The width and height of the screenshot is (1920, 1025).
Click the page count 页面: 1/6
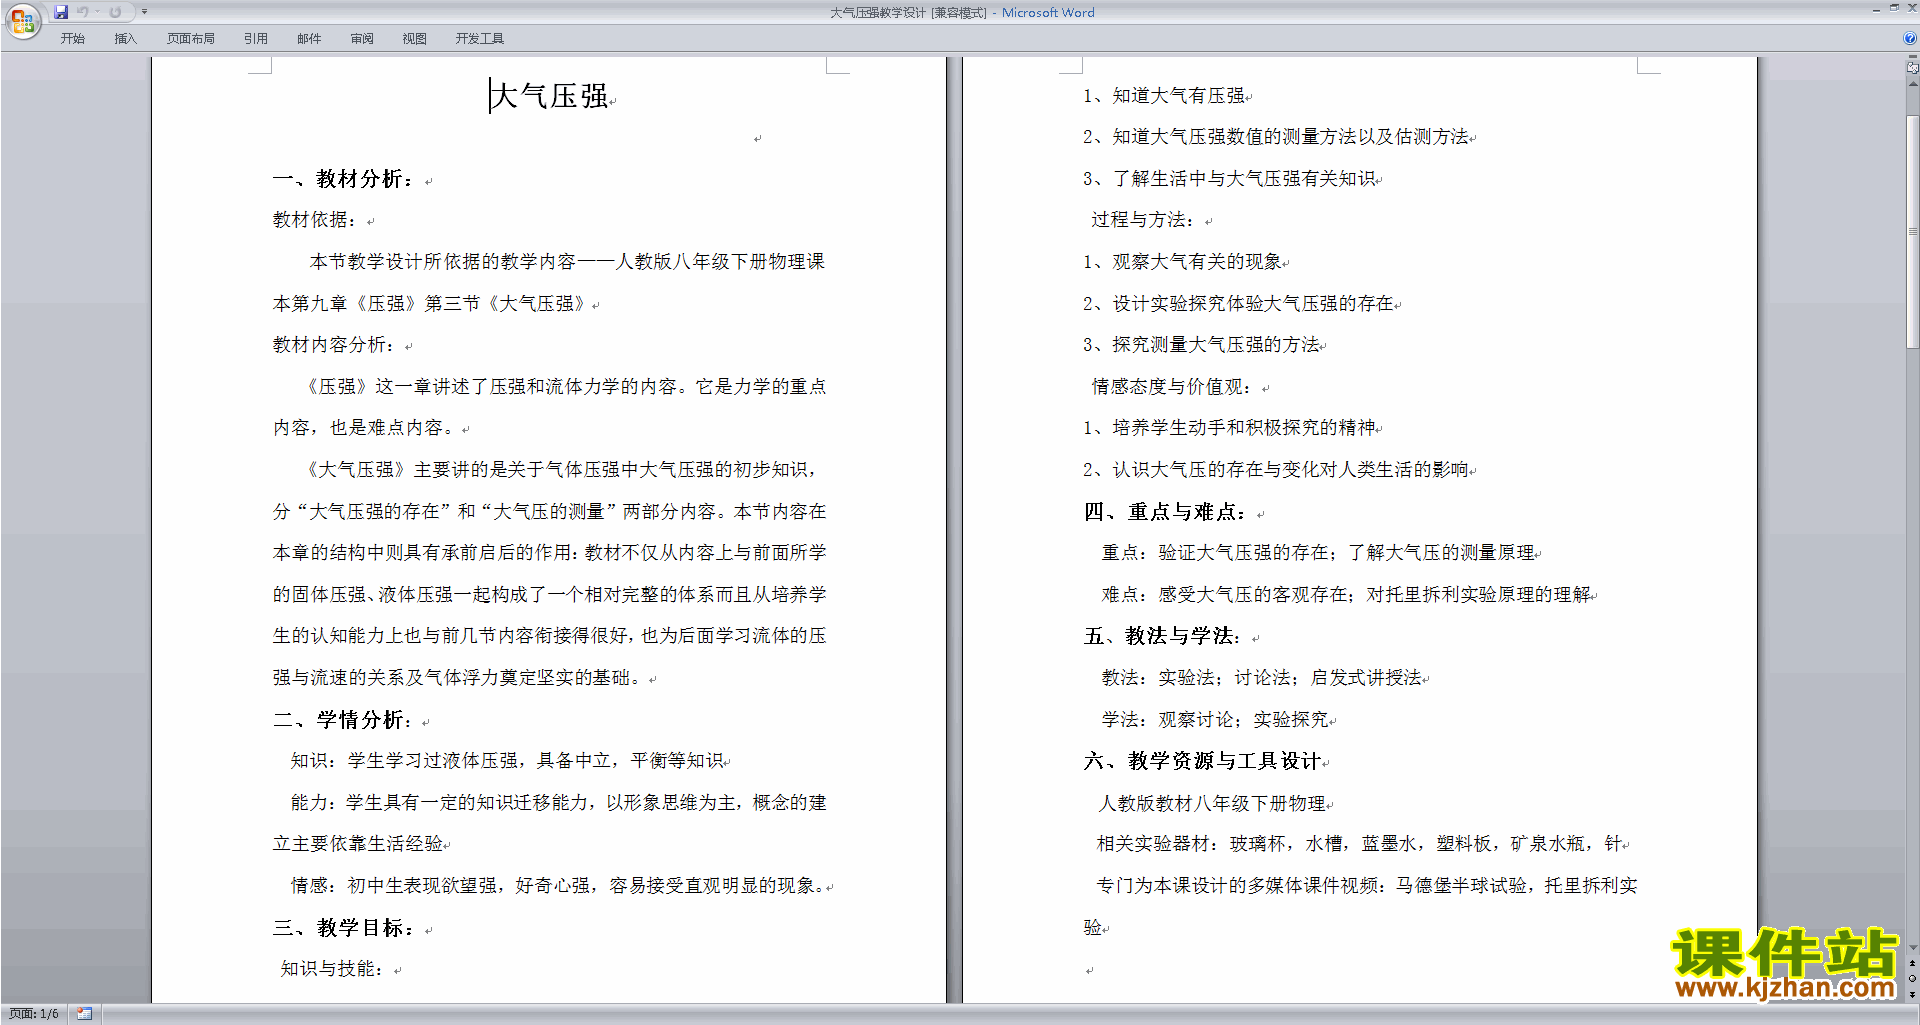[x=34, y=1013]
